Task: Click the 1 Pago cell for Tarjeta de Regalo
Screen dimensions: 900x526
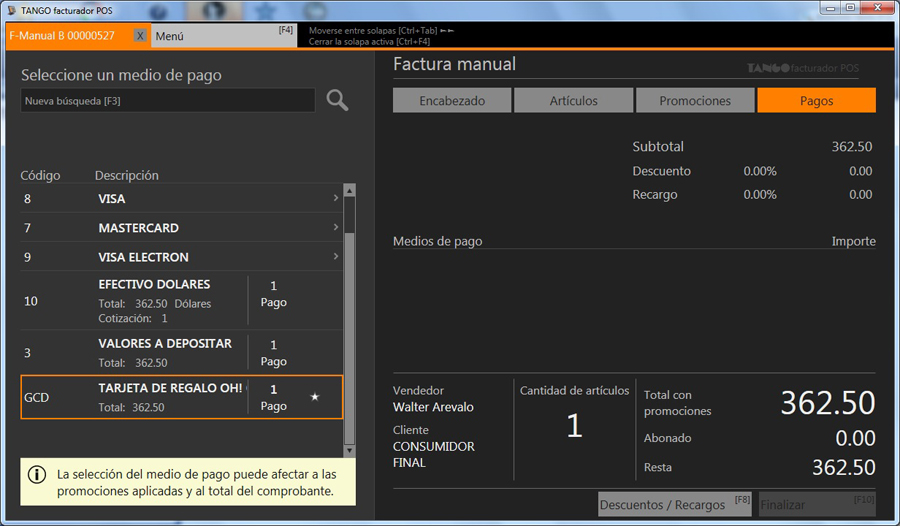Action: [274, 397]
